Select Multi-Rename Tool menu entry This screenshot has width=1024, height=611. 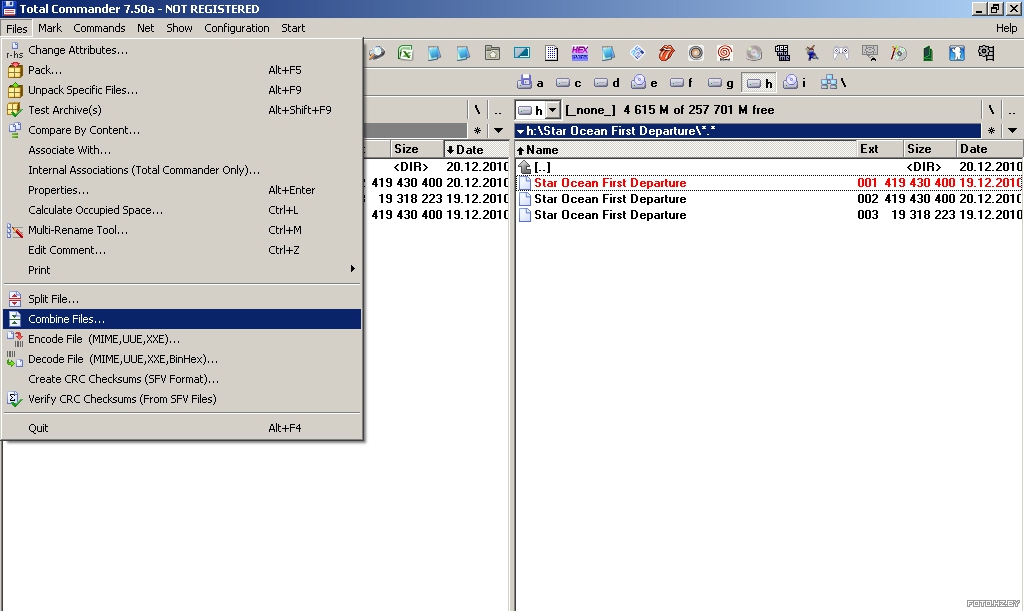(x=182, y=230)
